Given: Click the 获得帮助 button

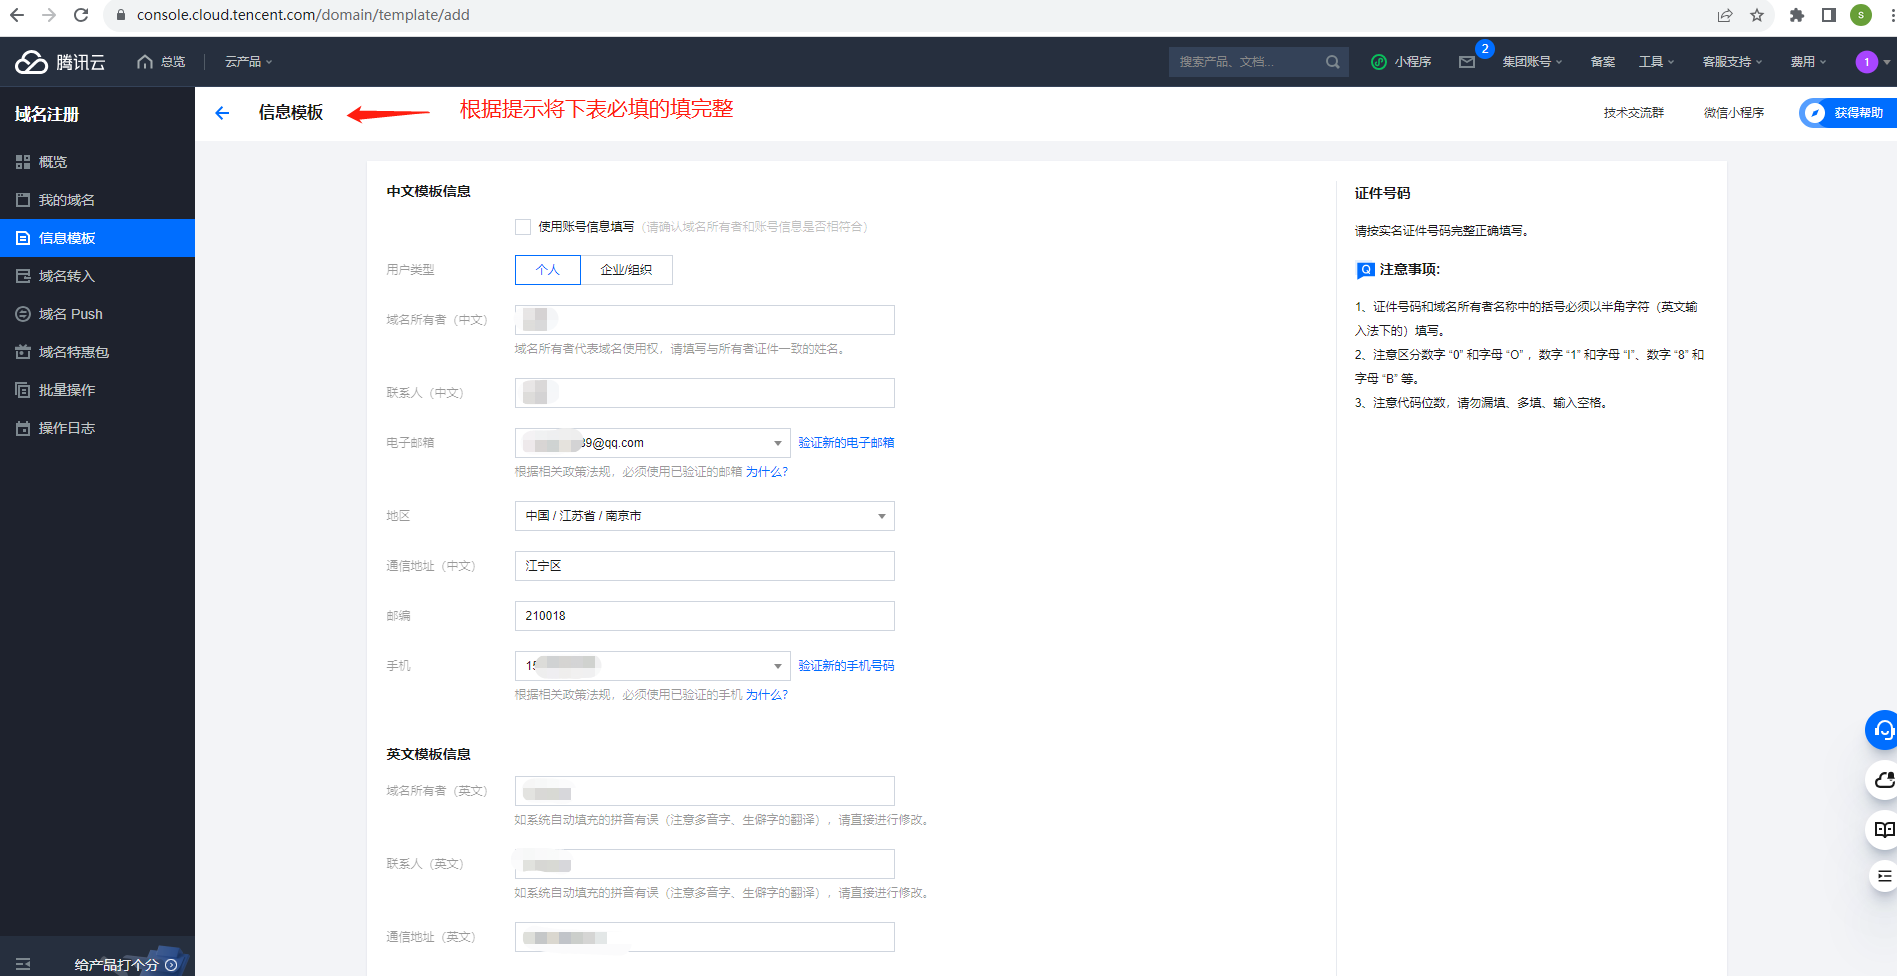Looking at the screenshot, I should 1848,113.
